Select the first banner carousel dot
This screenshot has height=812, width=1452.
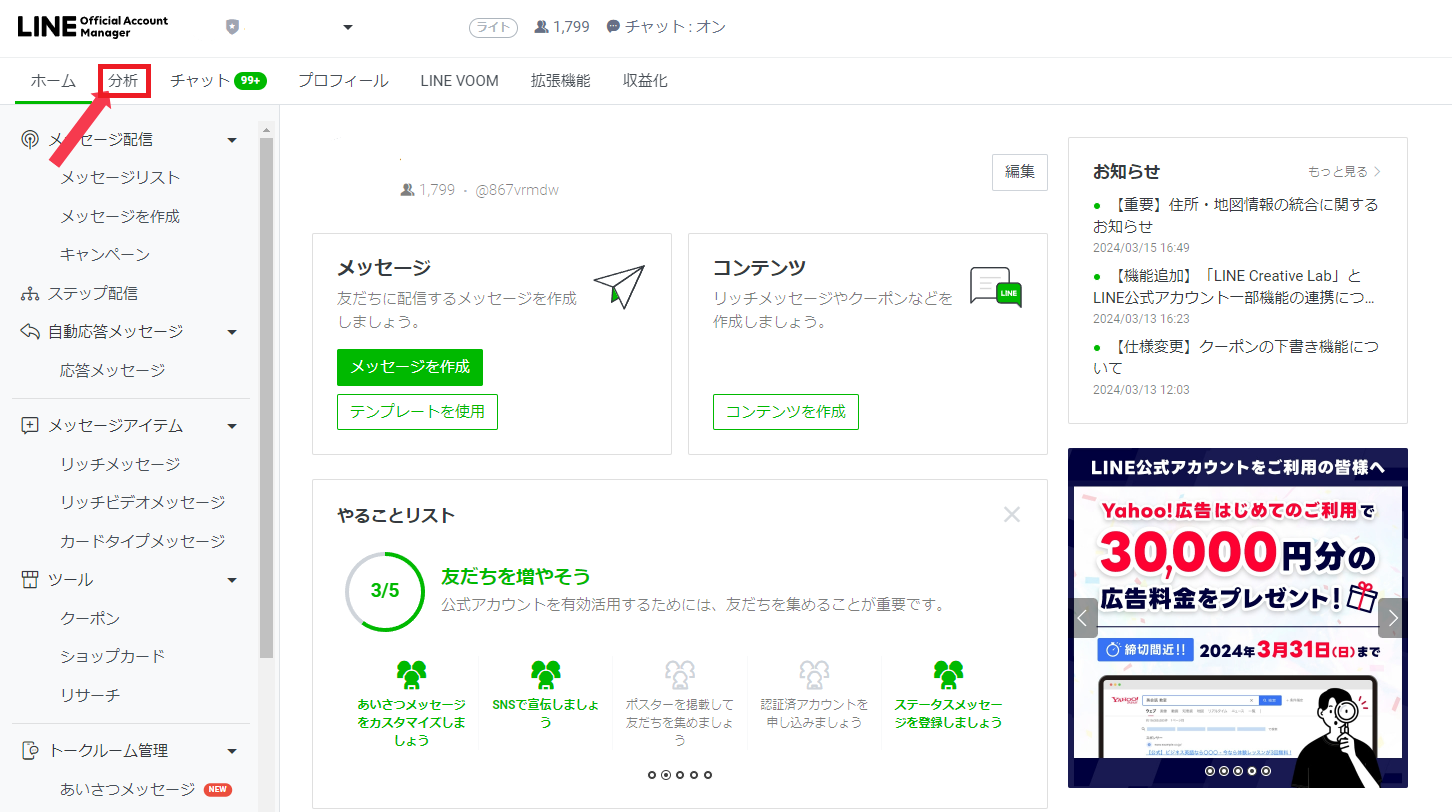(1210, 771)
